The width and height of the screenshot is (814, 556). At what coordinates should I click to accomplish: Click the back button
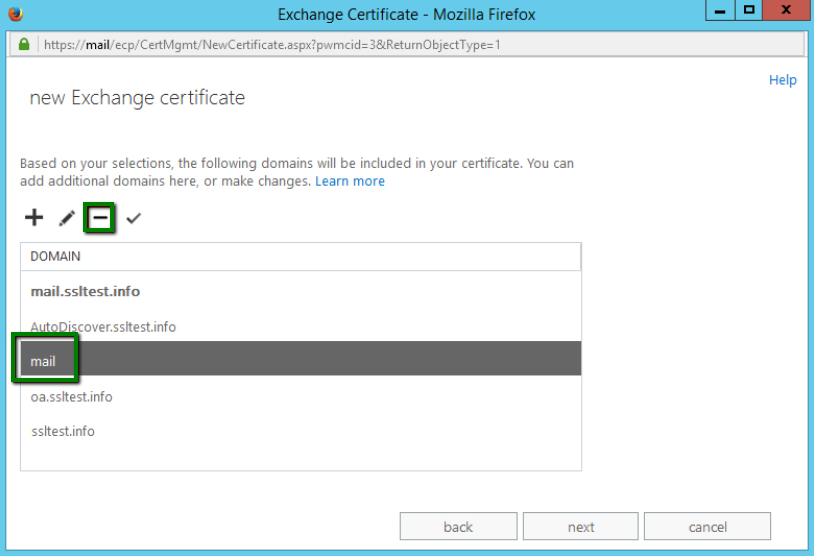(x=458, y=526)
